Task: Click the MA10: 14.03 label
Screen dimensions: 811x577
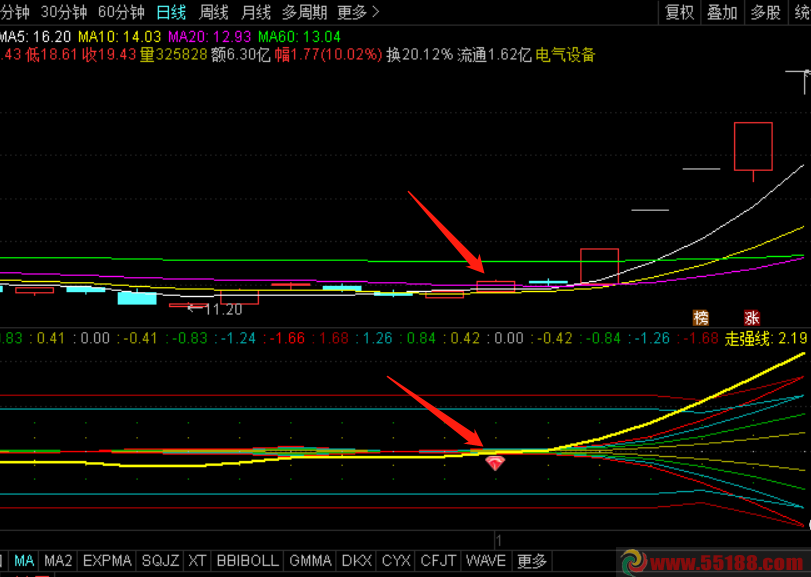Action: click(x=119, y=37)
